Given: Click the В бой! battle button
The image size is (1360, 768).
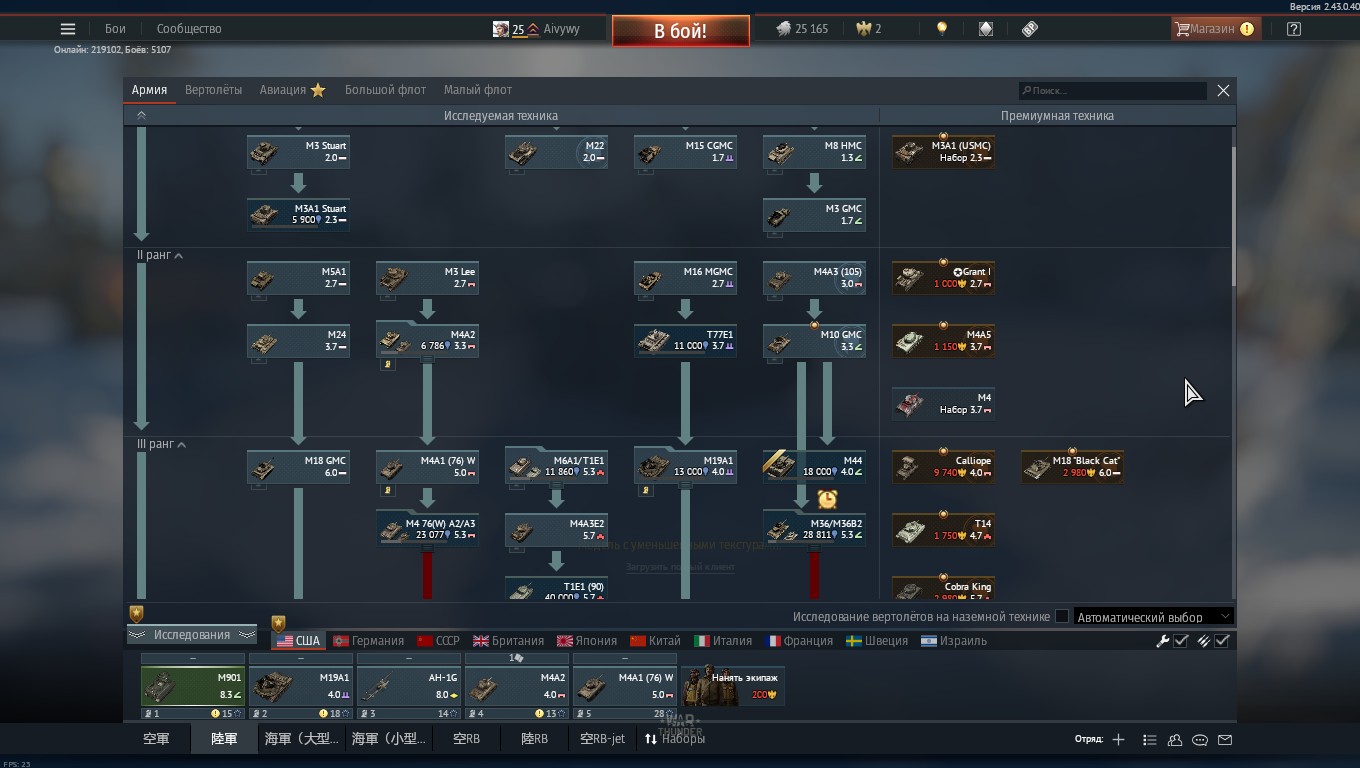Looking at the screenshot, I should (681, 31).
